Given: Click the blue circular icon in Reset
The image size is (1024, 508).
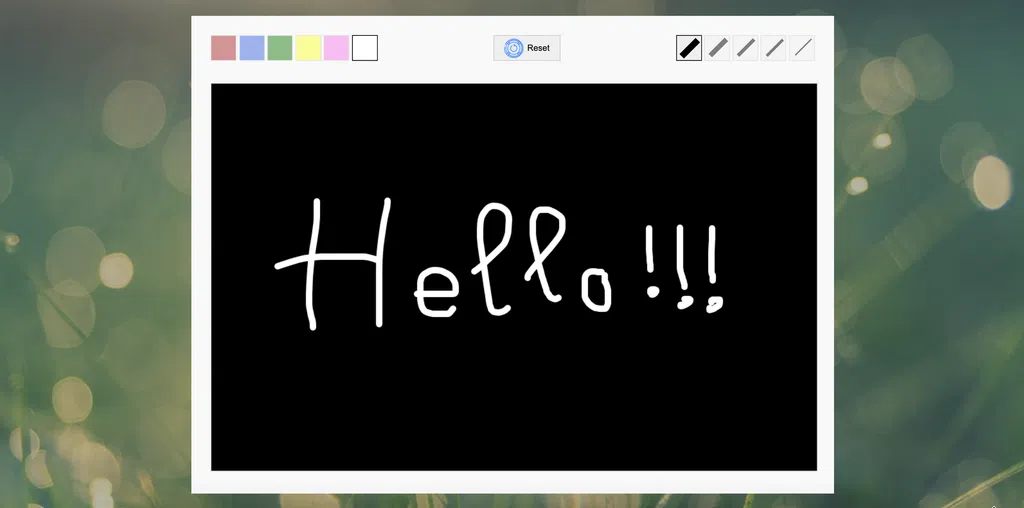Looking at the screenshot, I should [x=514, y=48].
